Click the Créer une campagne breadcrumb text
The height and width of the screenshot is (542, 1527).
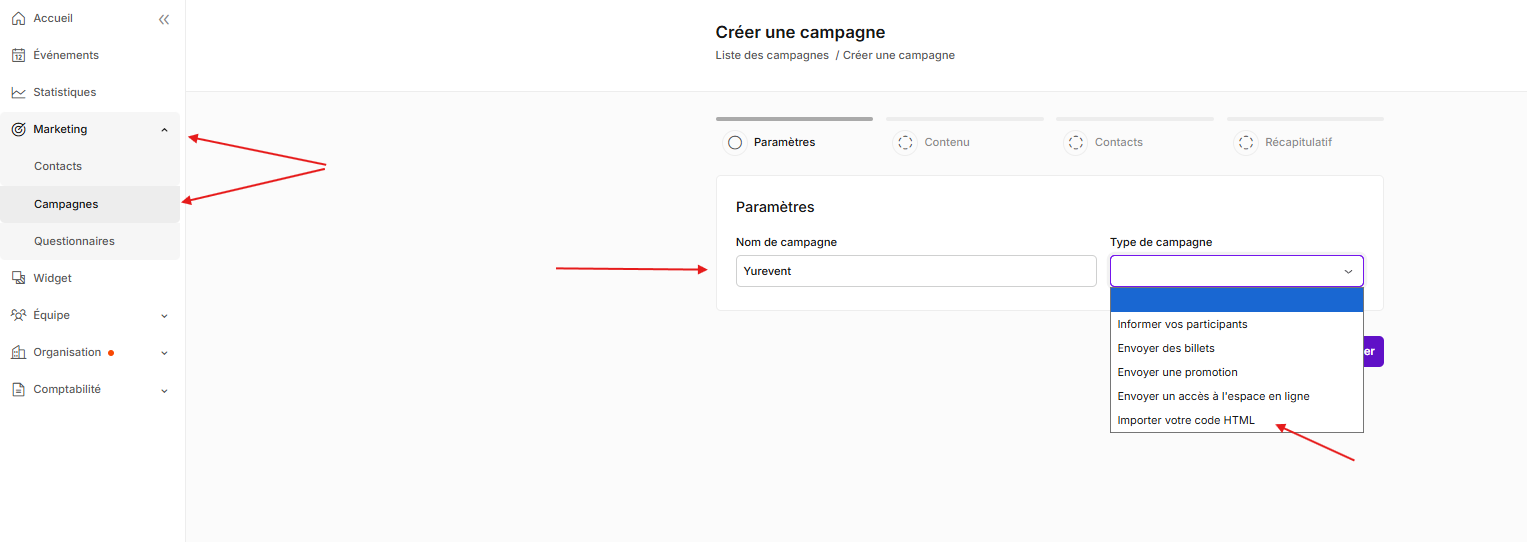pos(899,55)
